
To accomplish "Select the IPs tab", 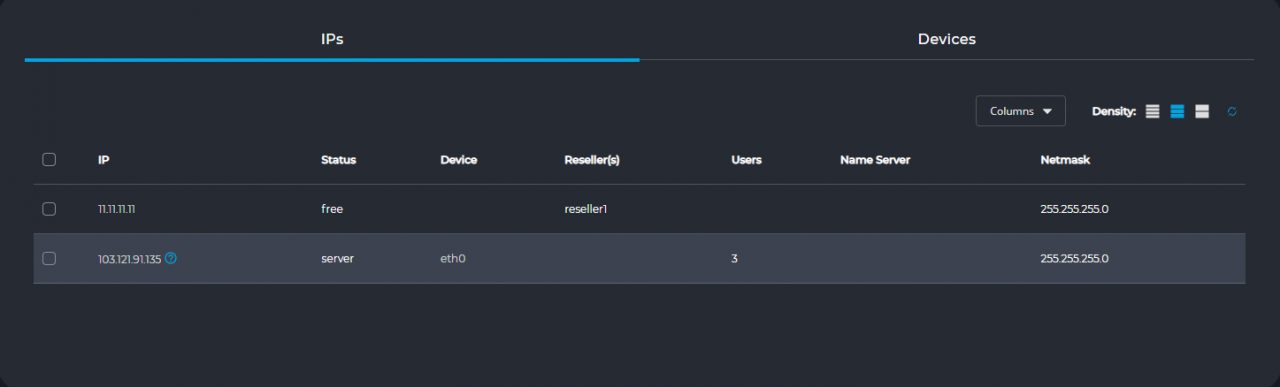I will point(332,39).
